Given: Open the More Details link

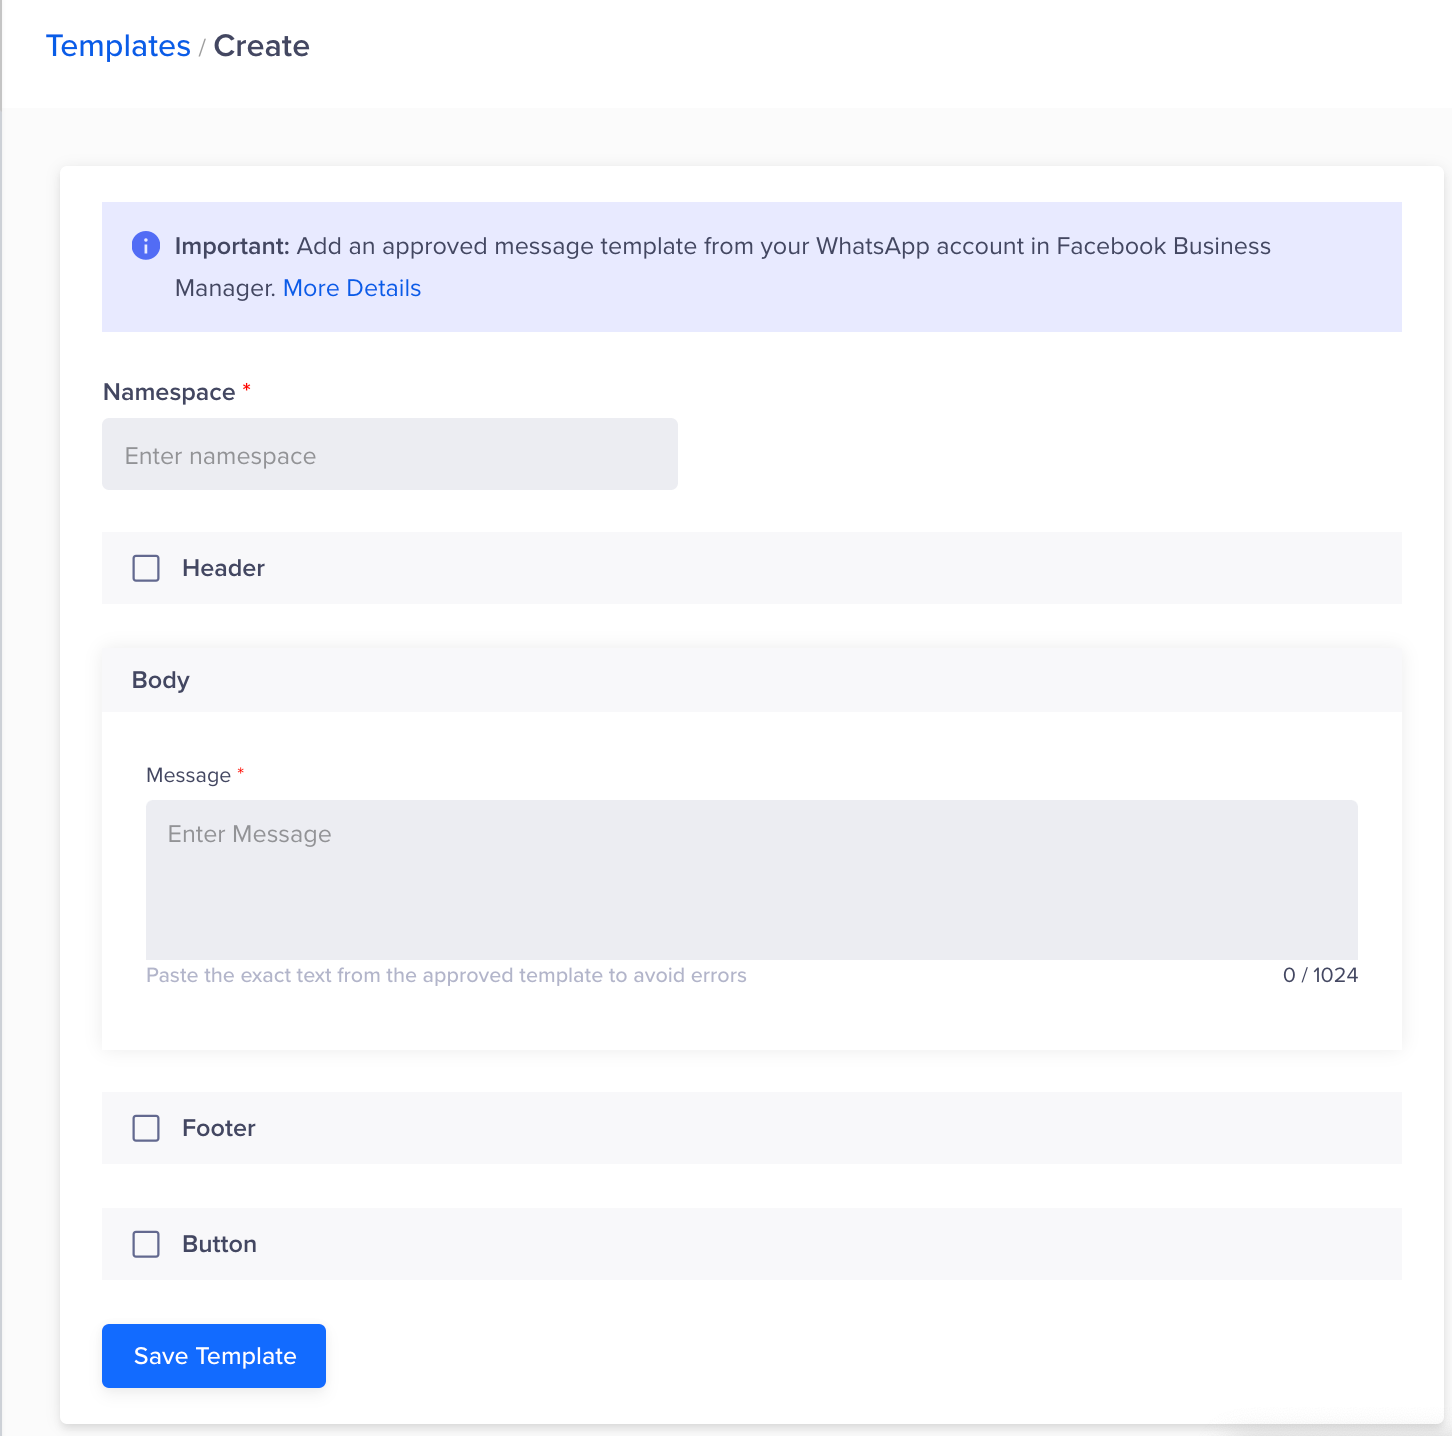Looking at the screenshot, I should (352, 288).
